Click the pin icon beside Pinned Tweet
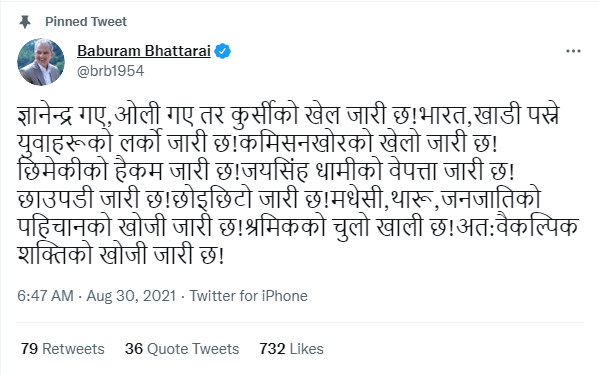 [x=25, y=22]
